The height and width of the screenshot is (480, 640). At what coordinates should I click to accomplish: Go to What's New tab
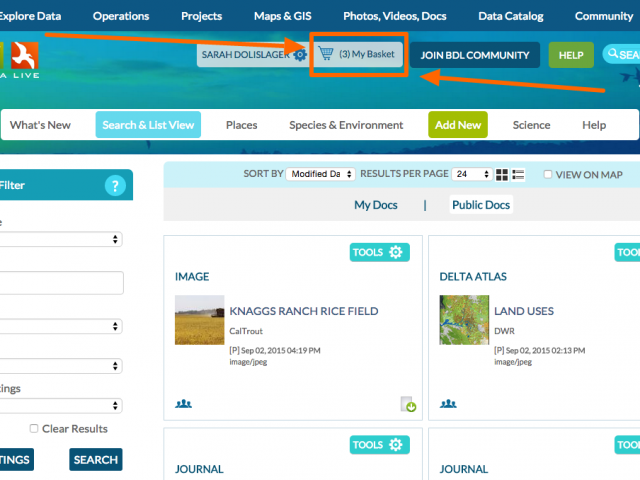40,125
